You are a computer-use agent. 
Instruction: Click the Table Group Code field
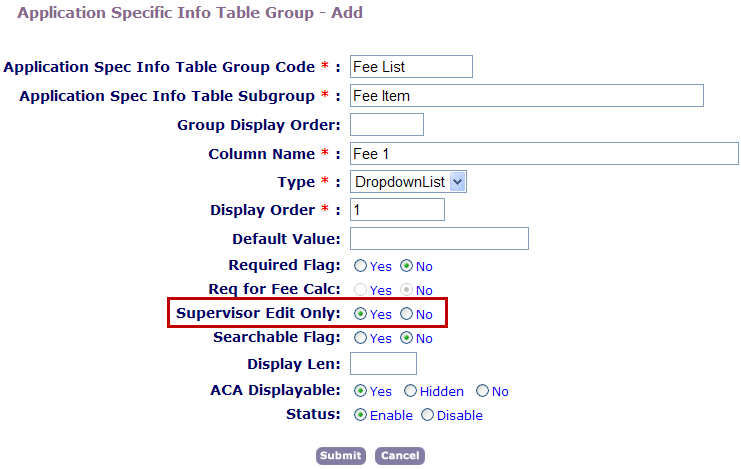tap(411, 67)
